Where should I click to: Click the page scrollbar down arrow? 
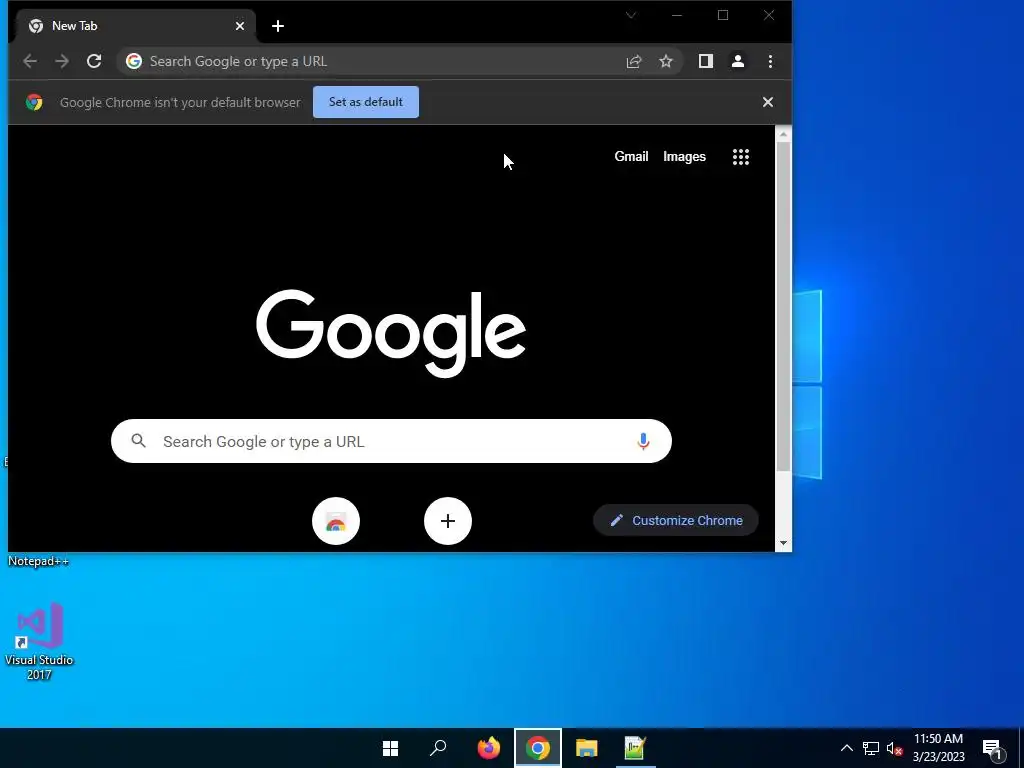pos(783,543)
